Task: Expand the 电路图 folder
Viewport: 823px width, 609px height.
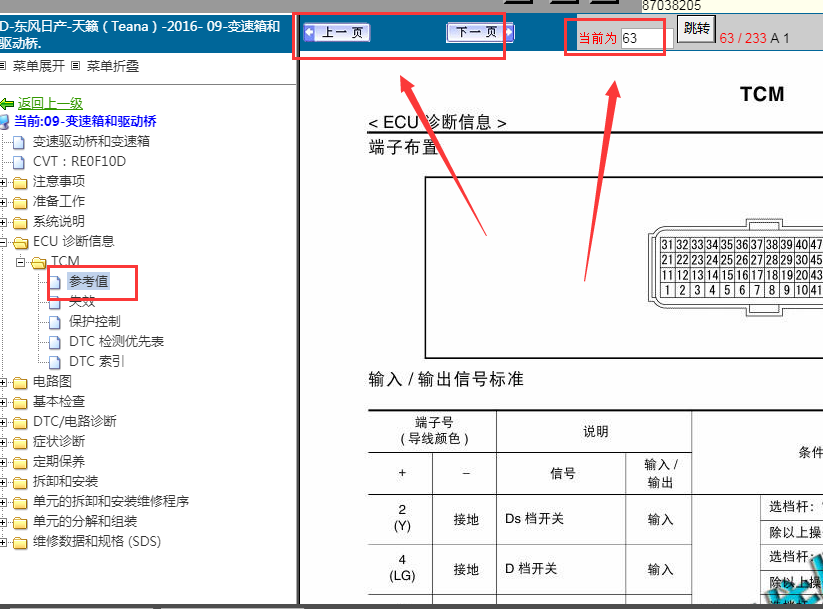Action: point(3,382)
